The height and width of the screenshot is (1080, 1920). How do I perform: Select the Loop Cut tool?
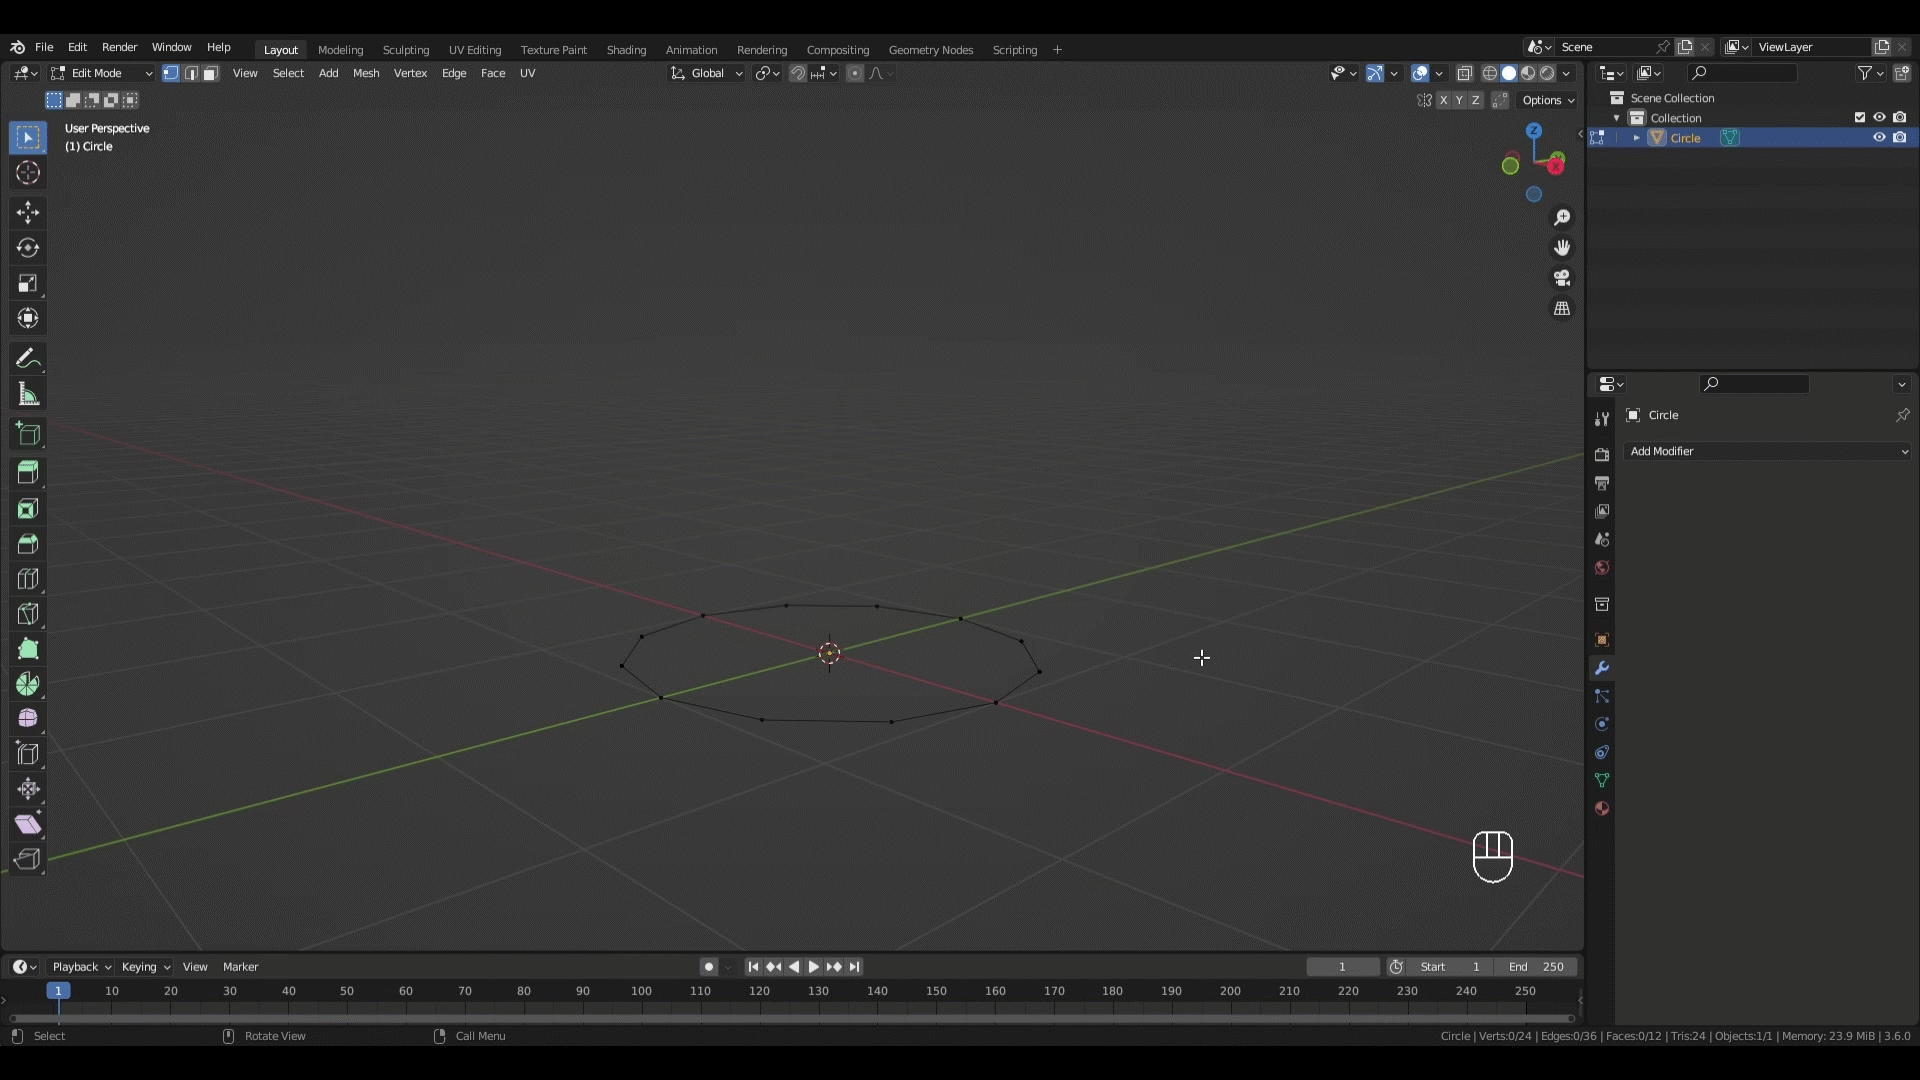(28, 579)
